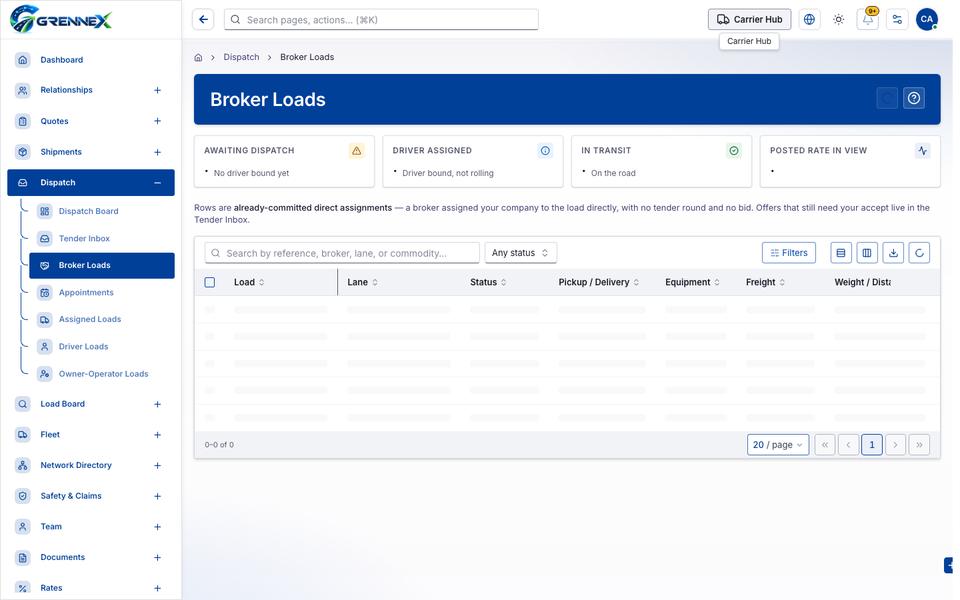Screen dimensions: 960x600
Task: Click the back arrow button
Action: (203, 20)
